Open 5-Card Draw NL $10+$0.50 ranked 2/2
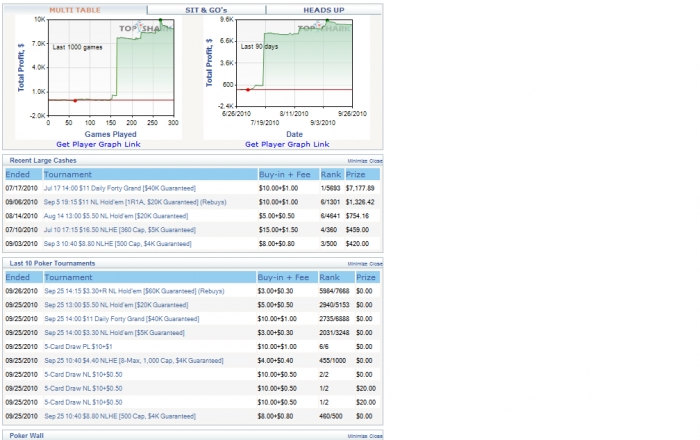This screenshot has width=700, height=440. pyautogui.click(x=83, y=374)
